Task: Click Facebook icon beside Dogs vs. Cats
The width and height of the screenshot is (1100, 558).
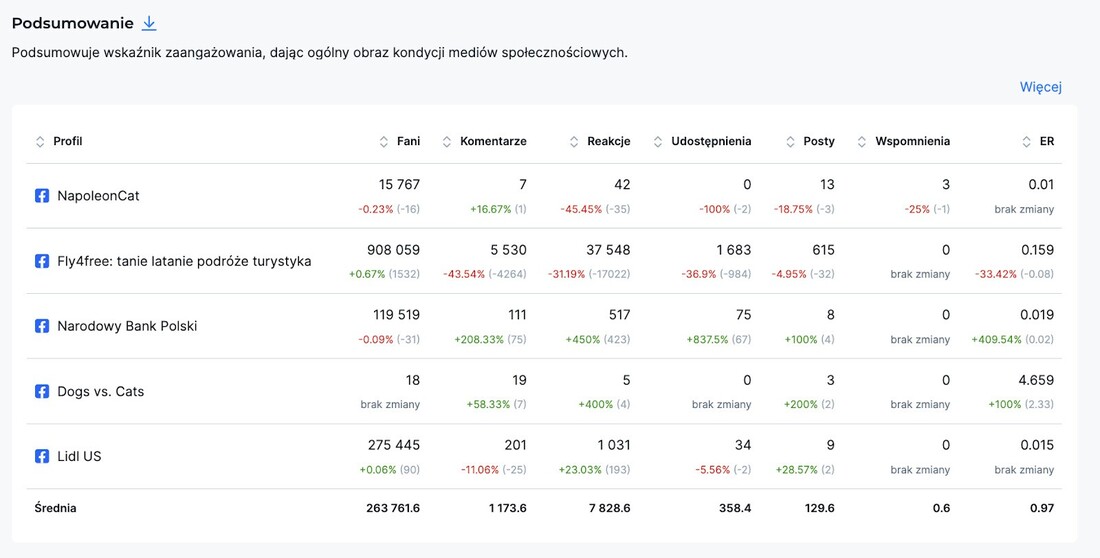Action: (x=42, y=392)
